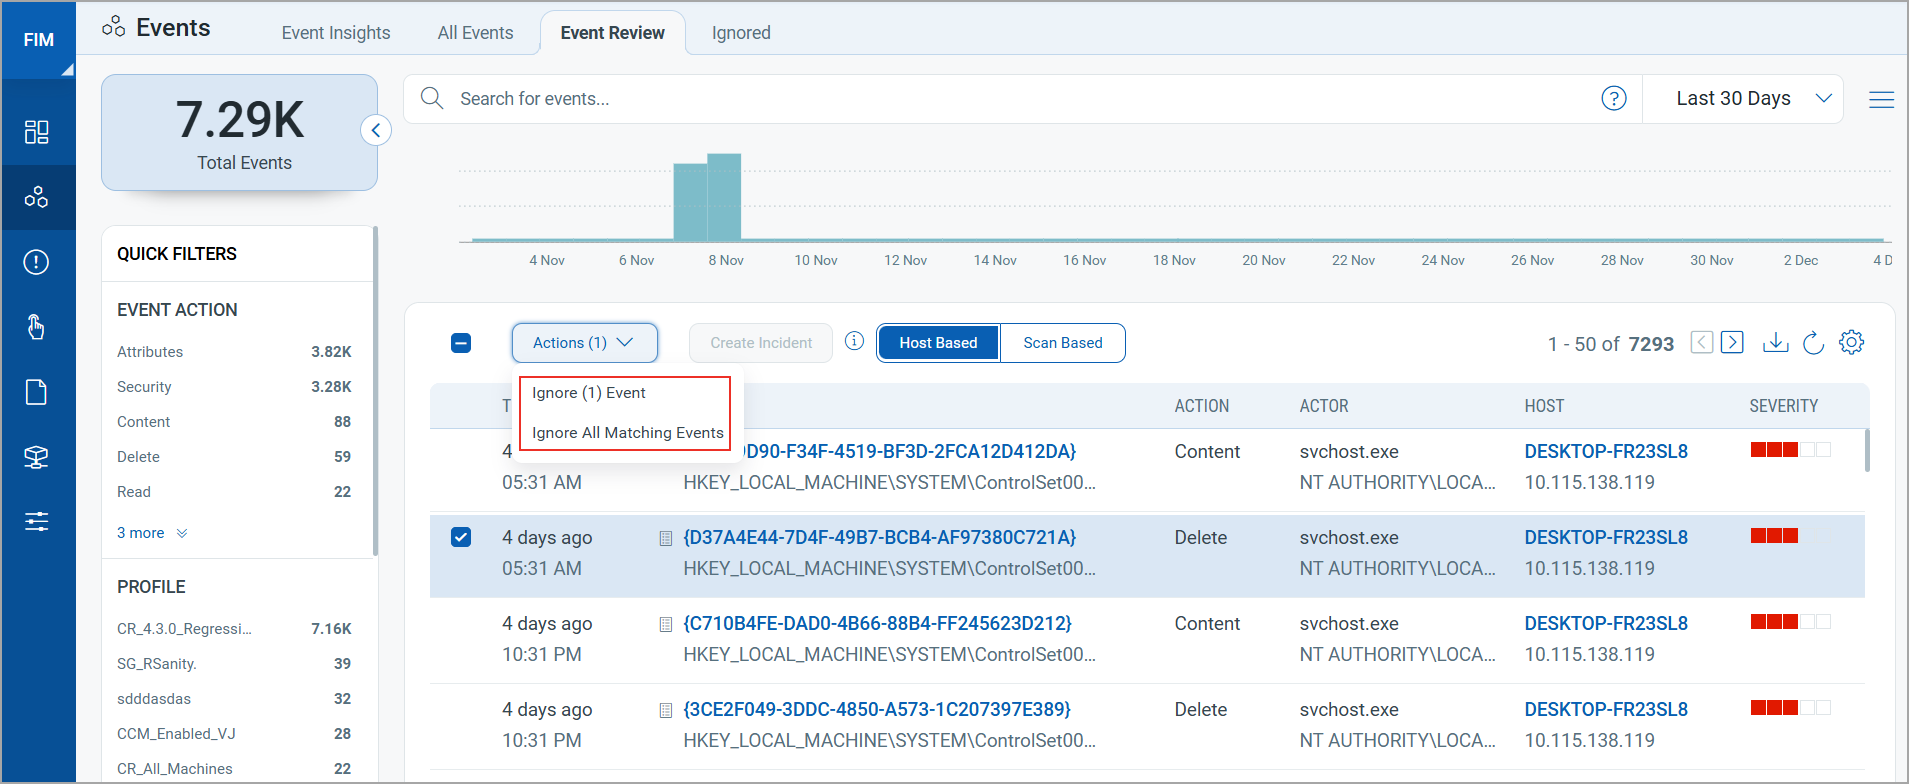Collapse the left filter panel arrow

pos(376,130)
